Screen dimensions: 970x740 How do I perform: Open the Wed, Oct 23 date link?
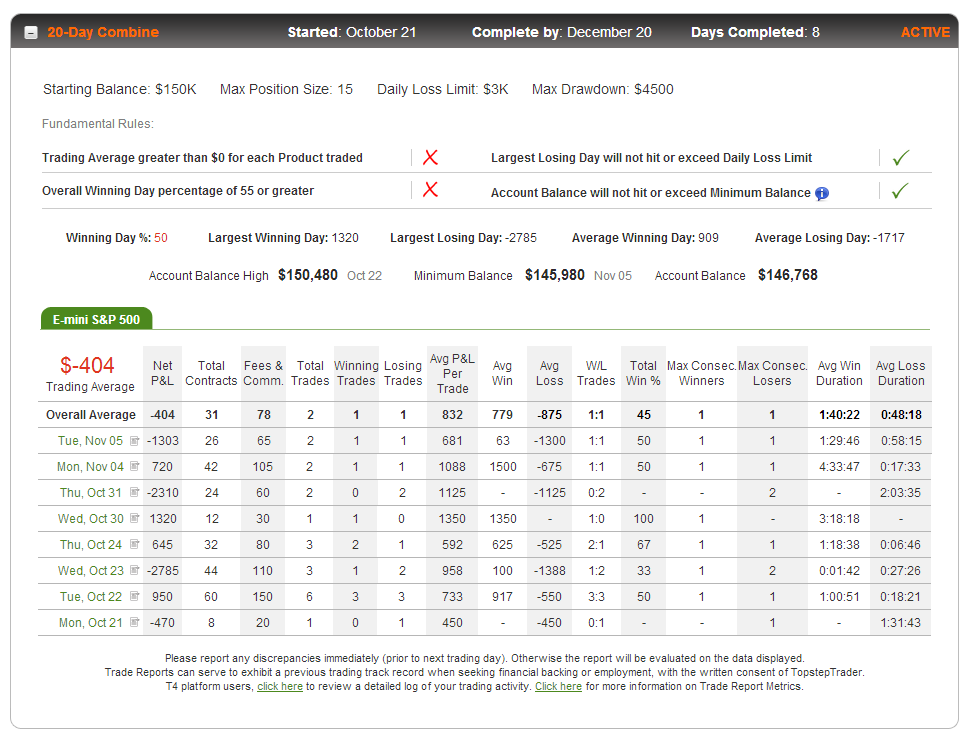tap(90, 570)
